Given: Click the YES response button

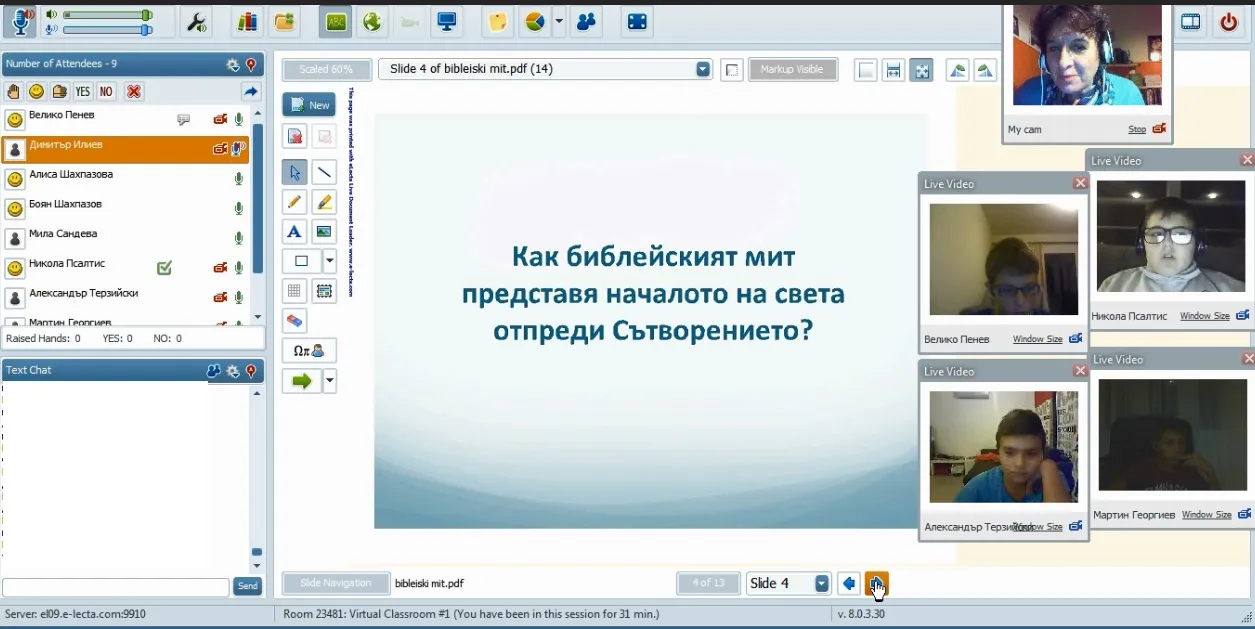Looking at the screenshot, I should (82, 92).
